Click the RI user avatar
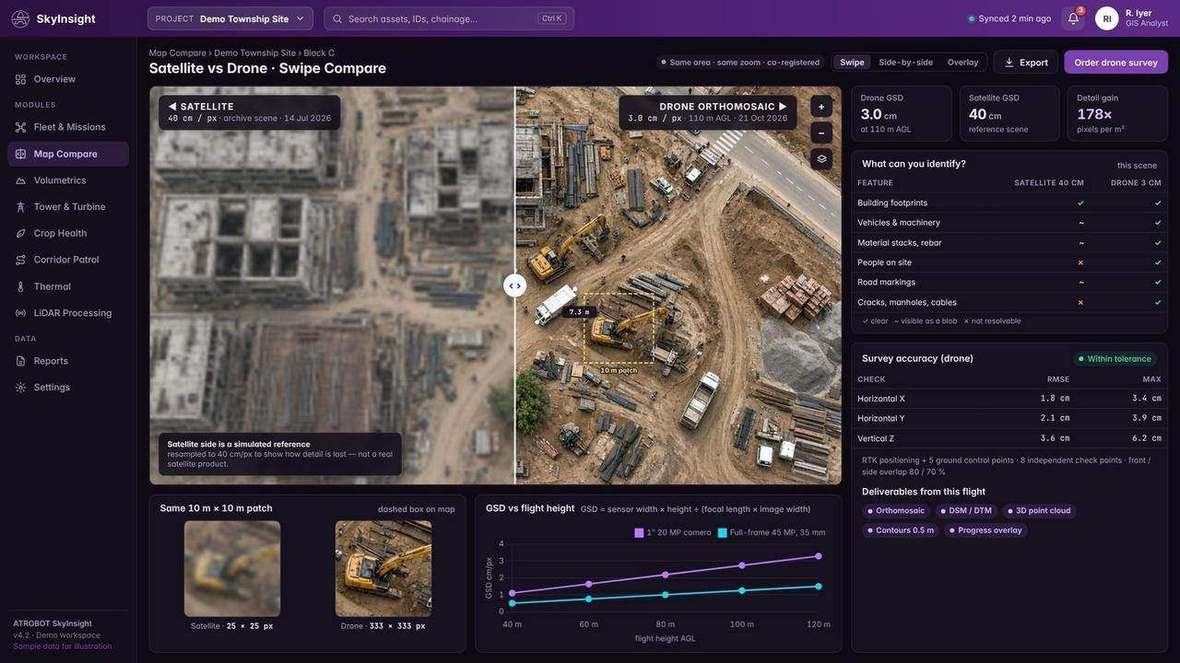 tap(1106, 19)
